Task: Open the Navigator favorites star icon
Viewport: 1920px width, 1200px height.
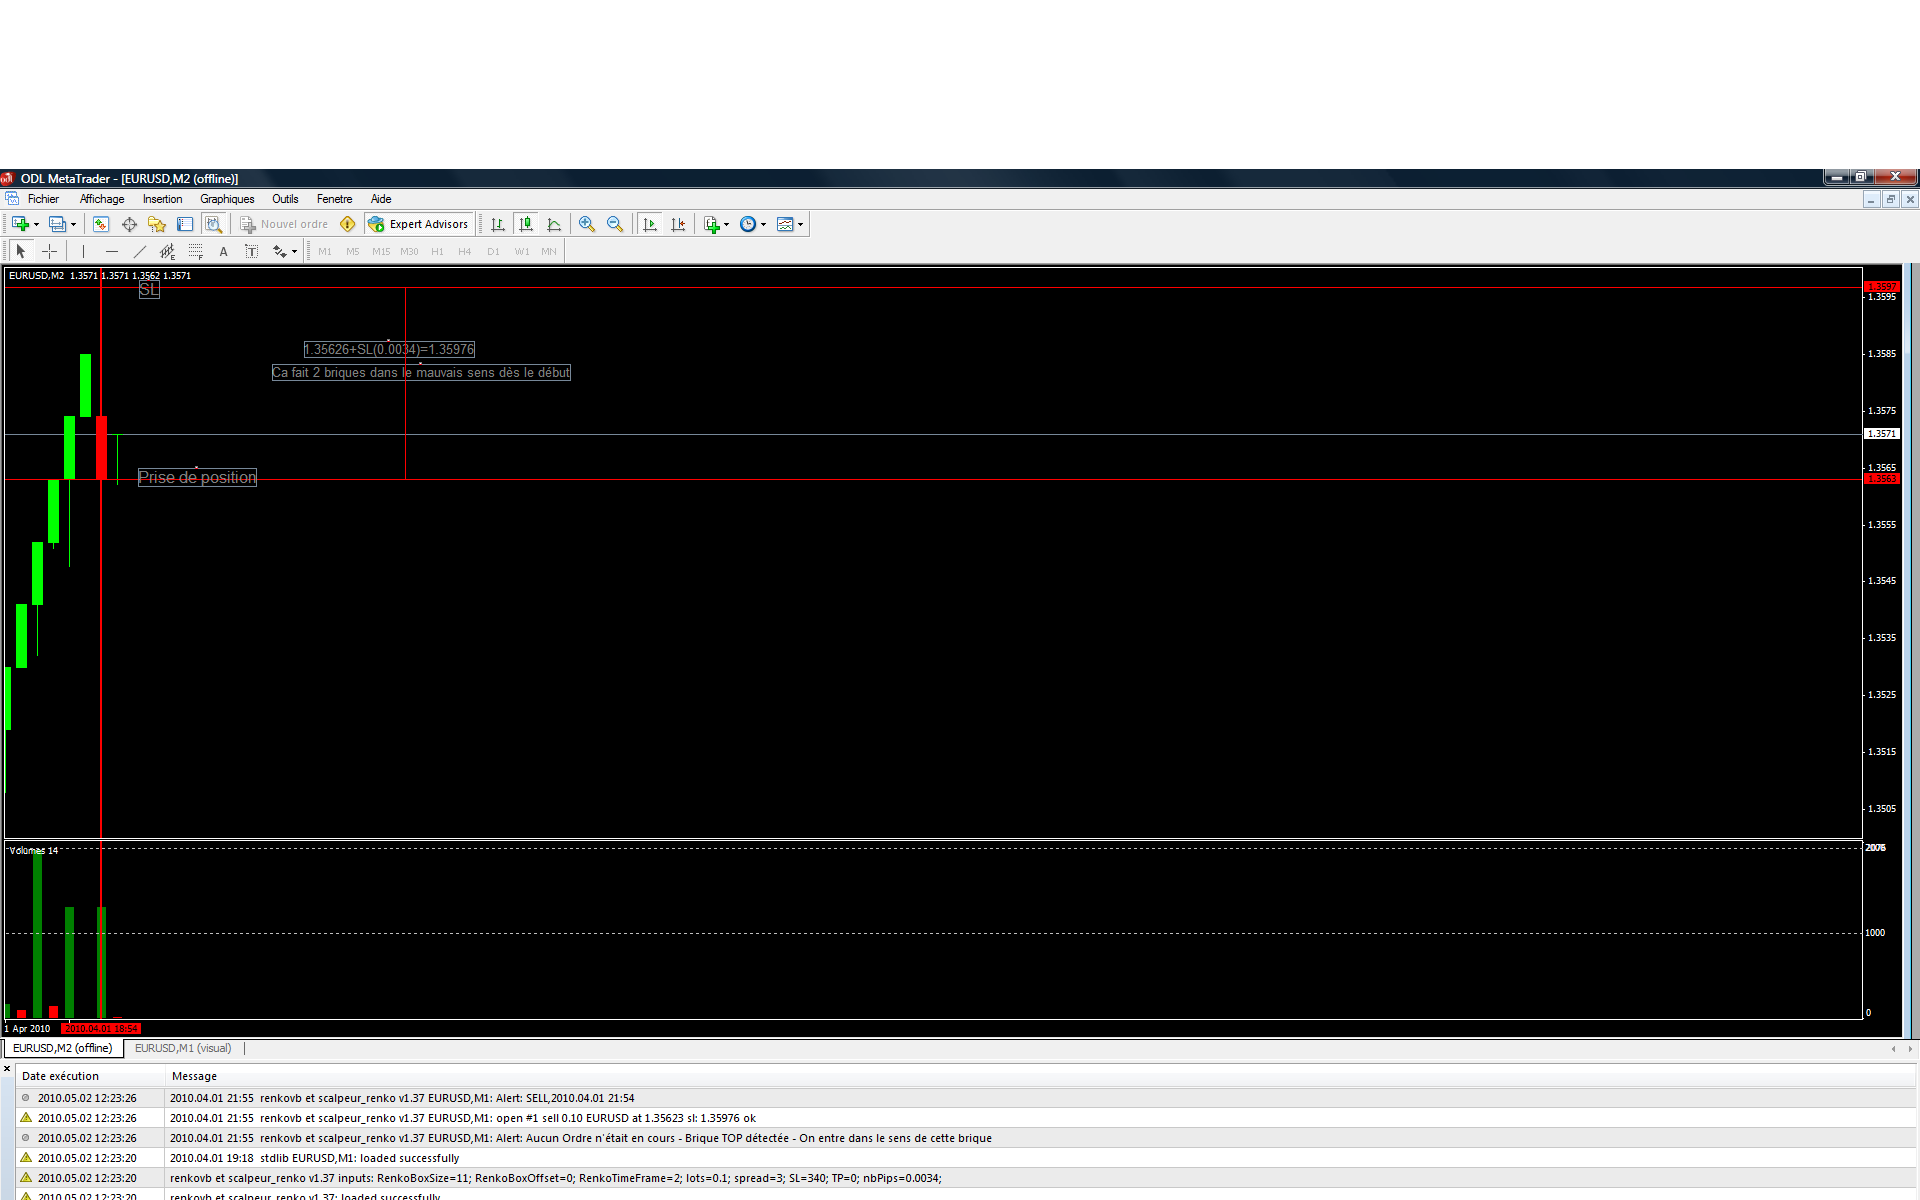Action: click(x=157, y=224)
